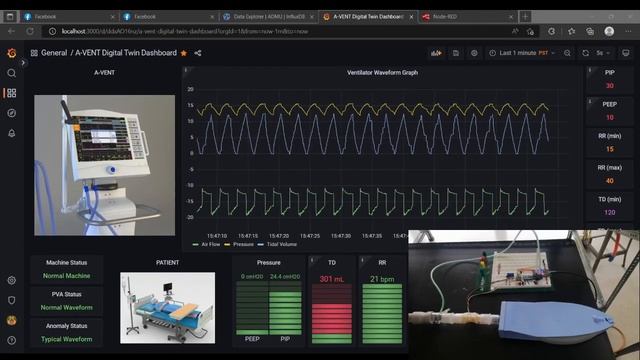This screenshot has height=360, width=640.
Task: Expand the Grafana sidebar with the chevron
Action: (x=23, y=63)
